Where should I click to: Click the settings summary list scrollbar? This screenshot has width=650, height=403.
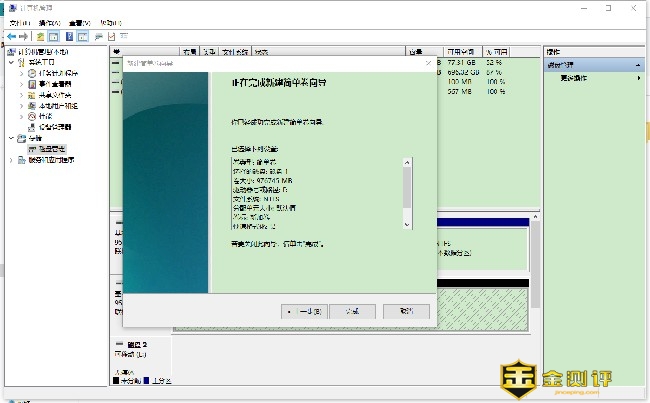[x=407, y=190]
